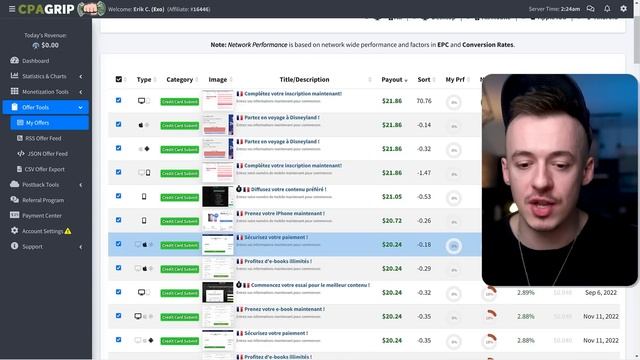640x360 pixels.
Task: Click the Dashboard sidebar icon
Action: (x=14, y=60)
